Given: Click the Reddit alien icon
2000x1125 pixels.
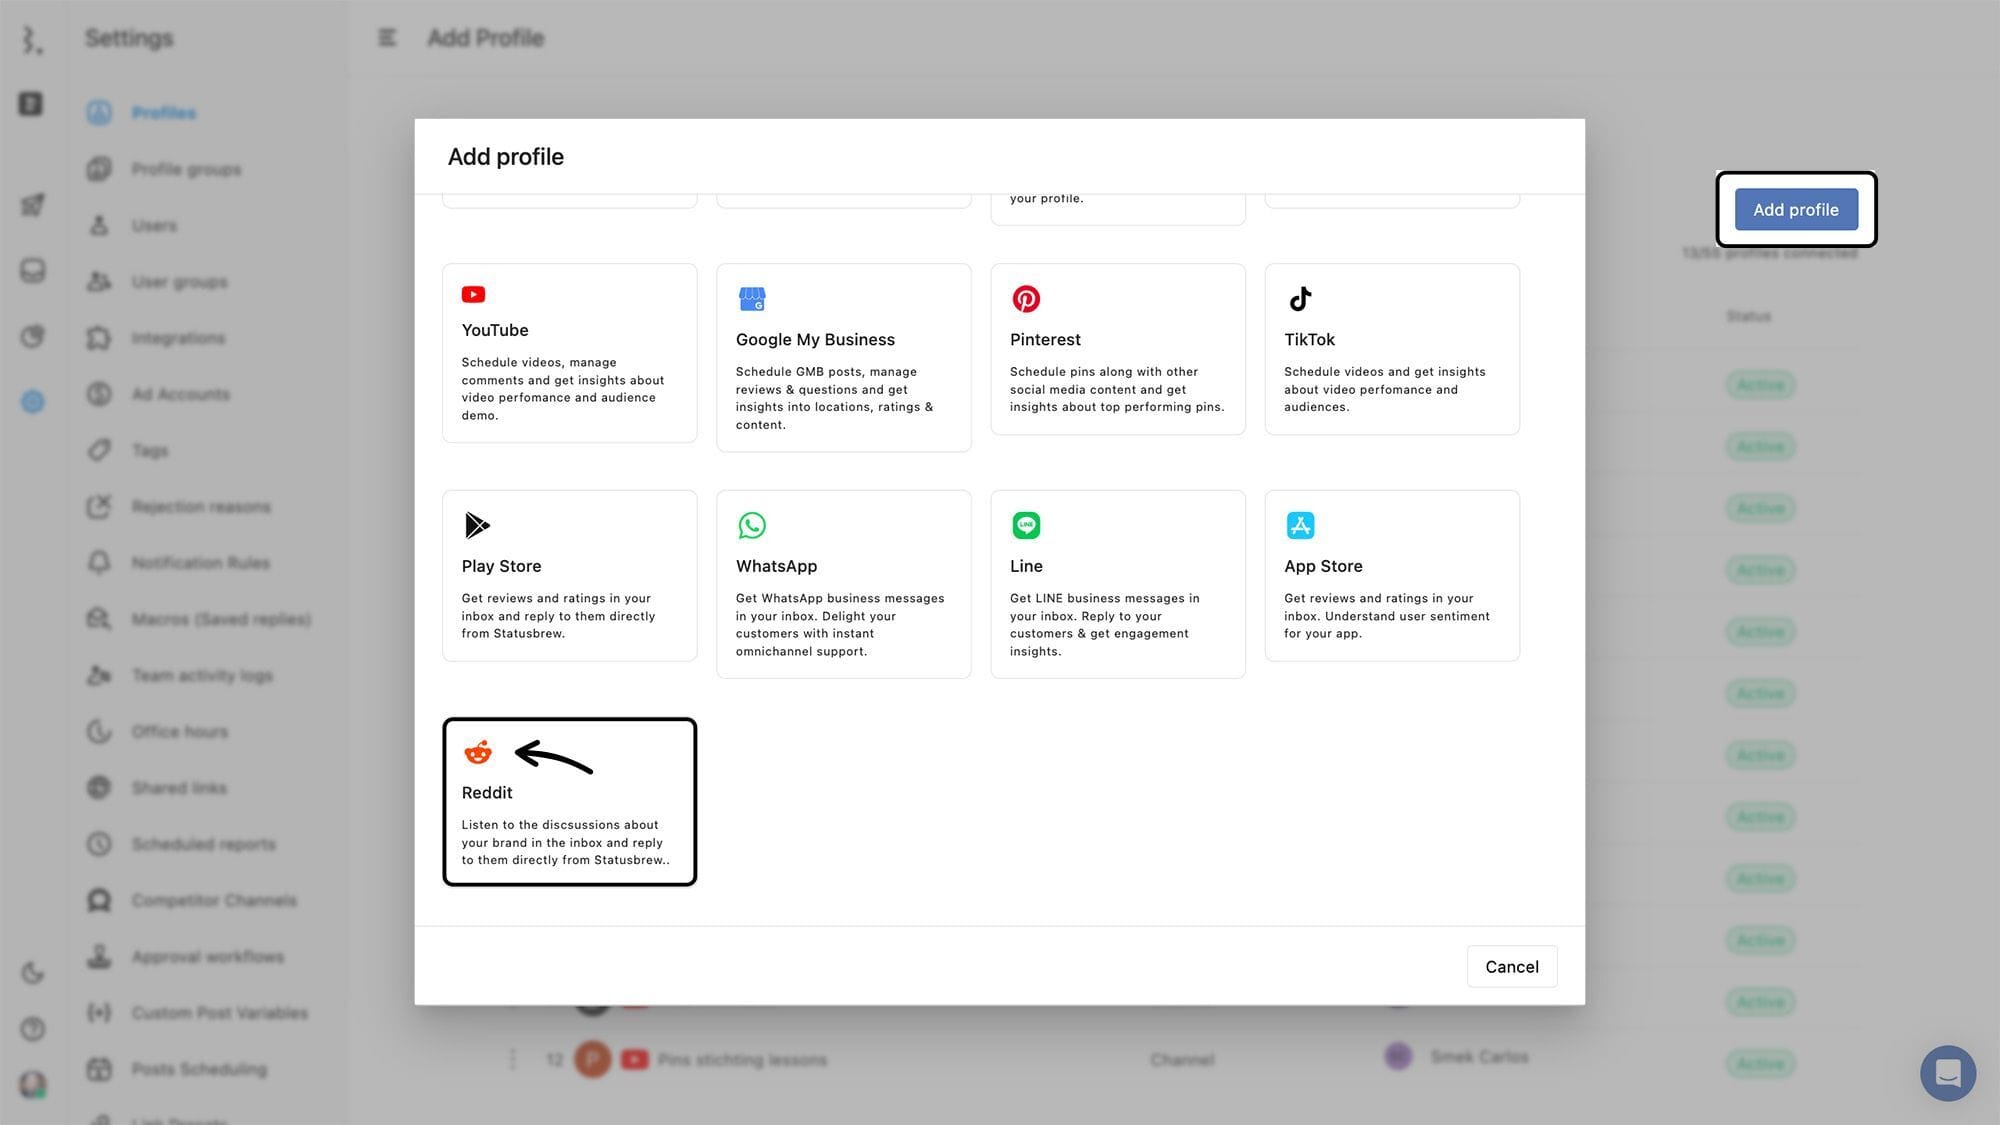Looking at the screenshot, I should tap(478, 752).
